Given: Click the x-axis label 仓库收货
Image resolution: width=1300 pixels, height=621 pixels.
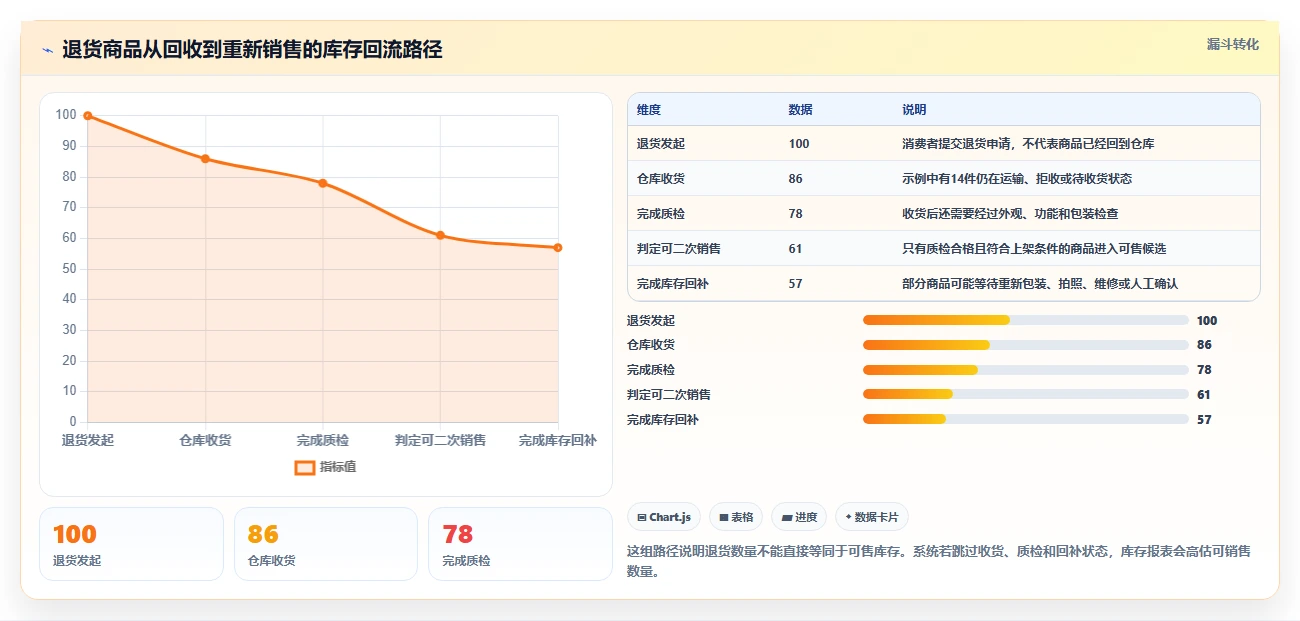Looking at the screenshot, I should 205,440.
